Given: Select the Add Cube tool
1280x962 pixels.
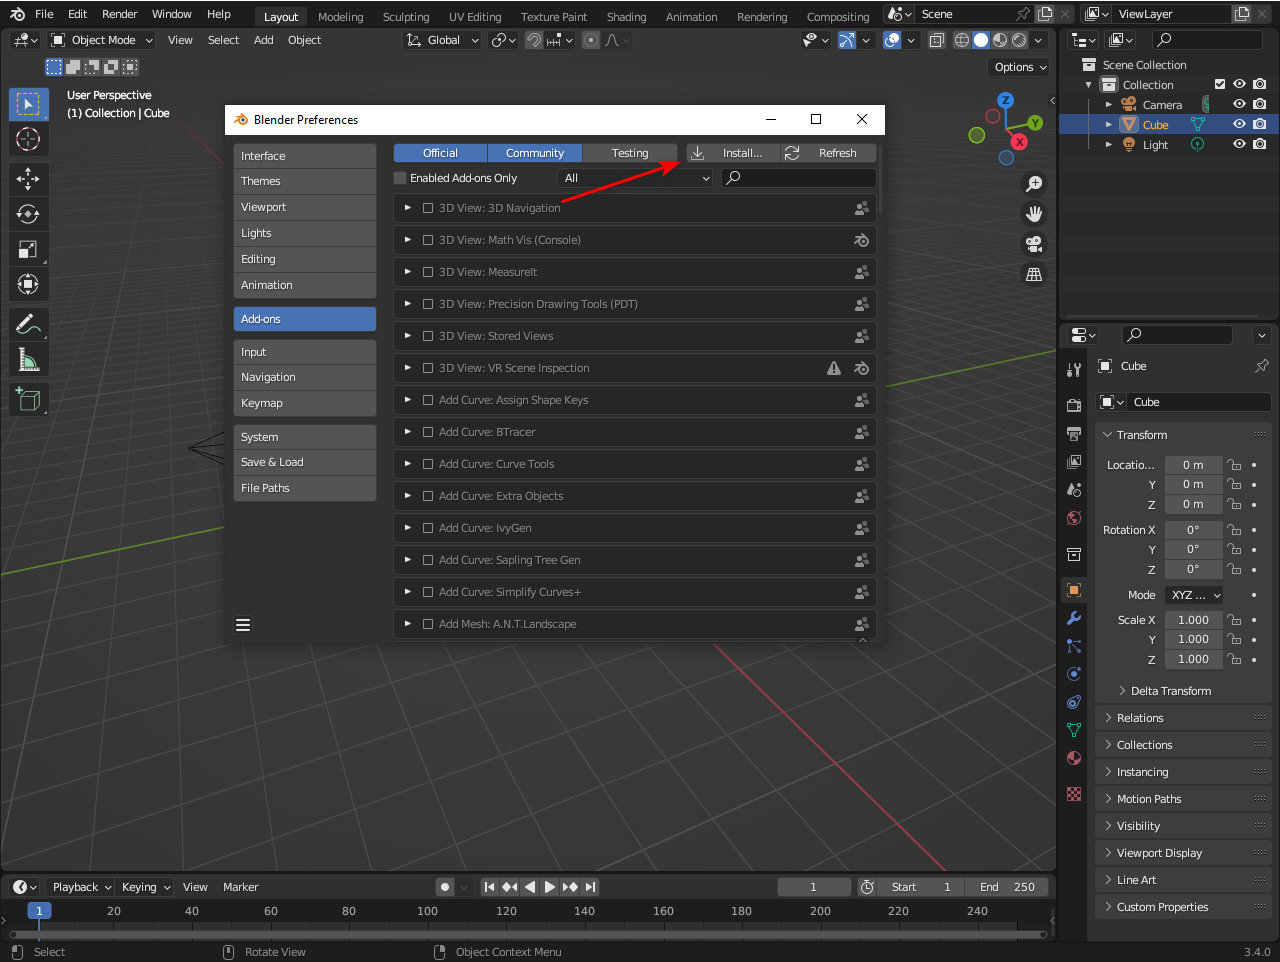Looking at the screenshot, I should pyautogui.click(x=28, y=399).
